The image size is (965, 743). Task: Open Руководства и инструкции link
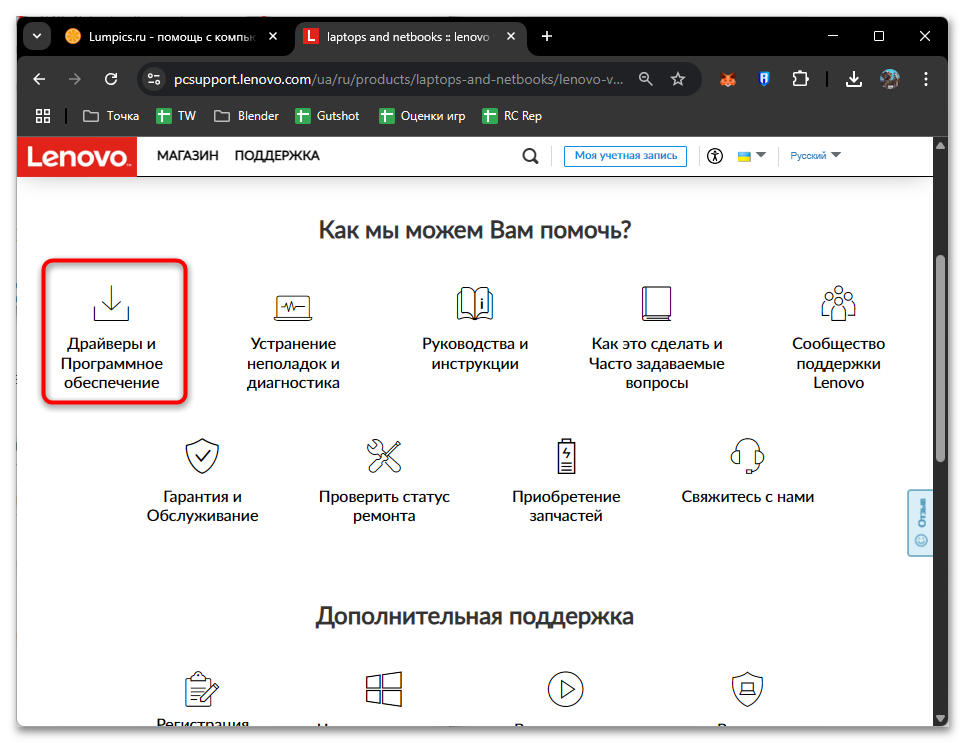click(x=475, y=353)
